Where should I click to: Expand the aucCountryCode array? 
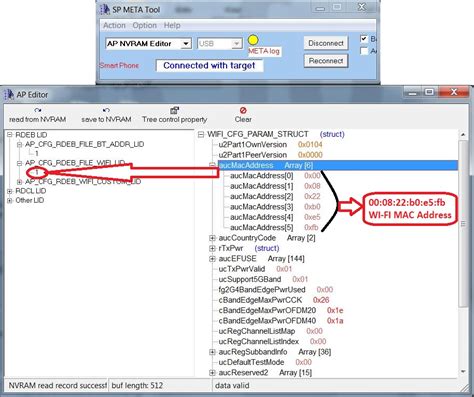tap(212, 238)
